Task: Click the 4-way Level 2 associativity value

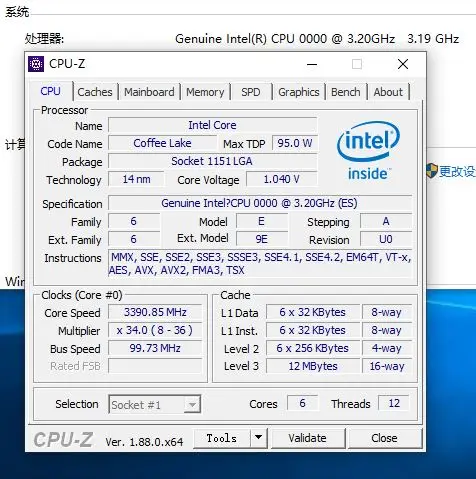Action: (387, 348)
